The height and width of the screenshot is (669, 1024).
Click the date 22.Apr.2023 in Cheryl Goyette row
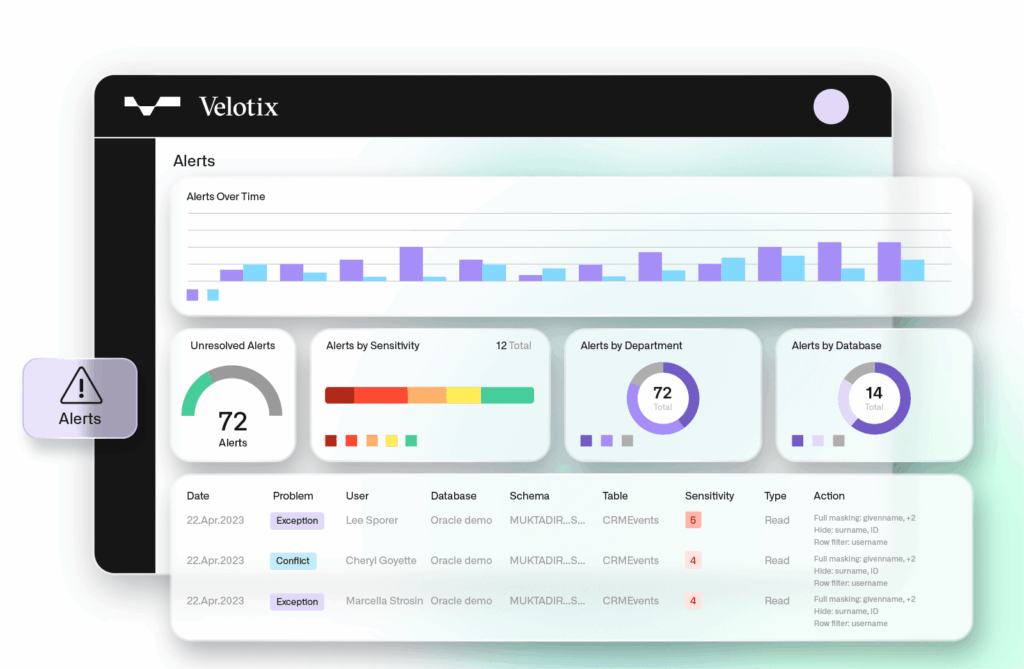[x=215, y=561]
